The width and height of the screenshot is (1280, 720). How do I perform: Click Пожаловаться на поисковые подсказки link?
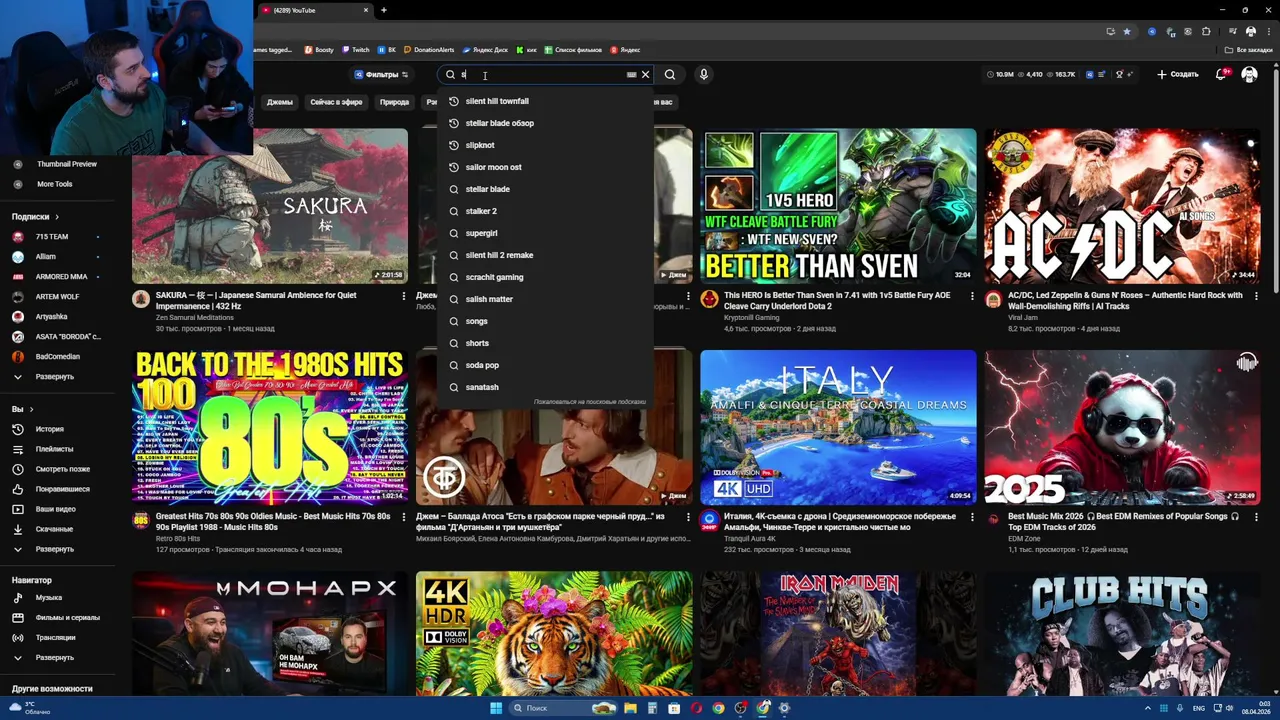tap(590, 402)
